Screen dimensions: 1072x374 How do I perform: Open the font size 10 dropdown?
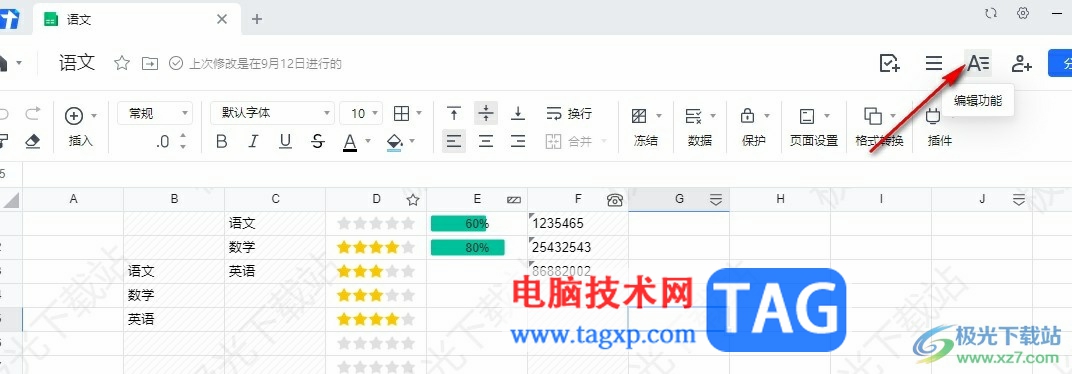coord(361,113)
